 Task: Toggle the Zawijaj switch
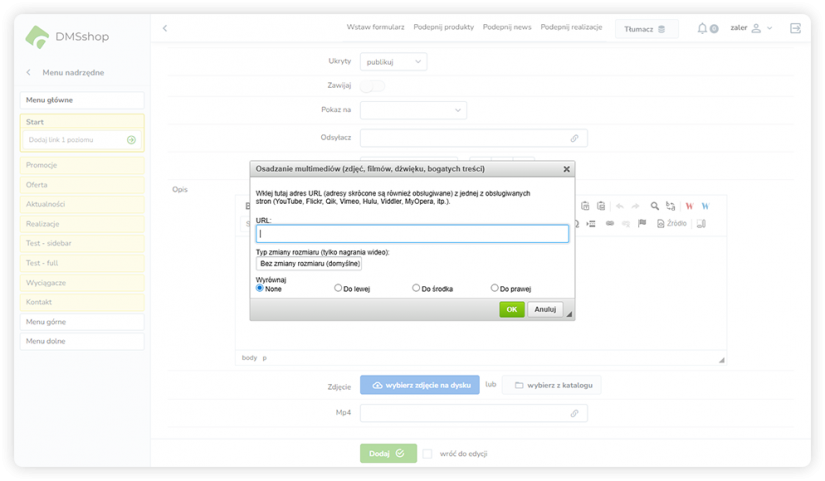tap(372, 86)
